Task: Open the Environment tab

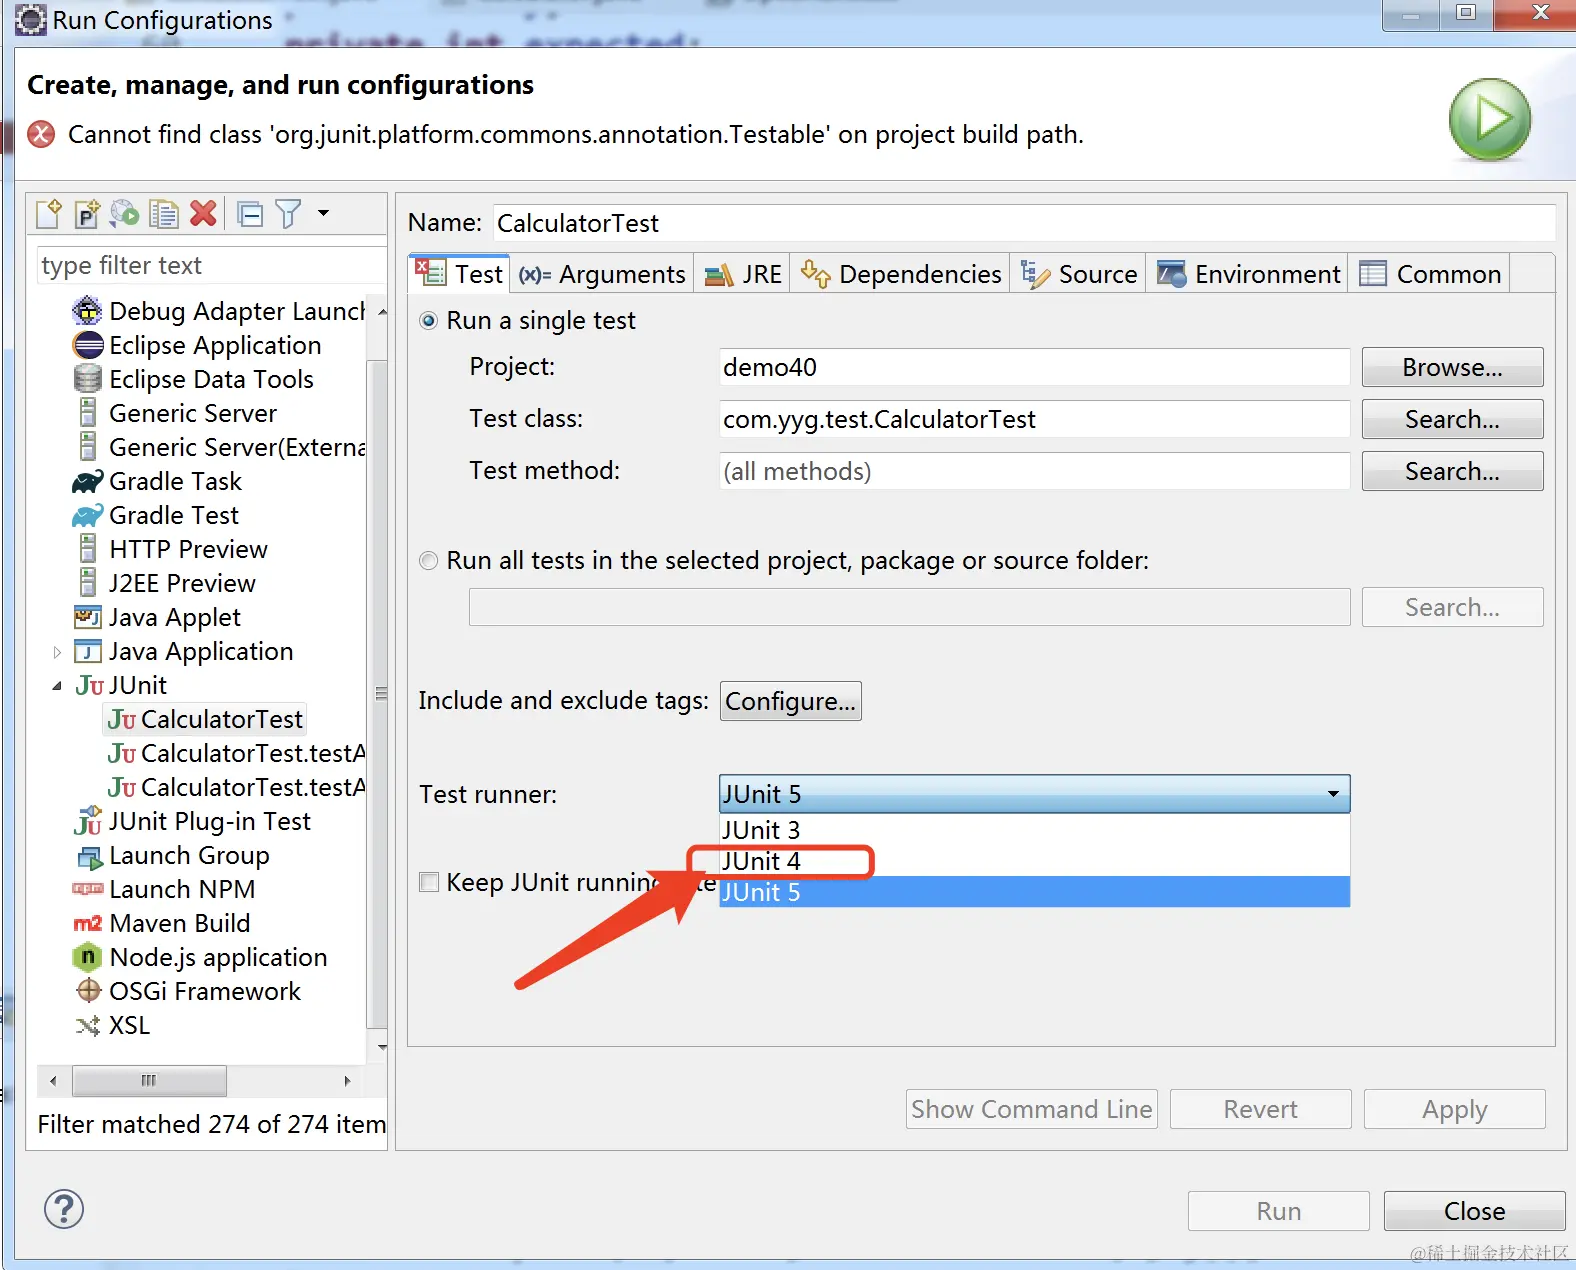Action: tap(1248, 273)
